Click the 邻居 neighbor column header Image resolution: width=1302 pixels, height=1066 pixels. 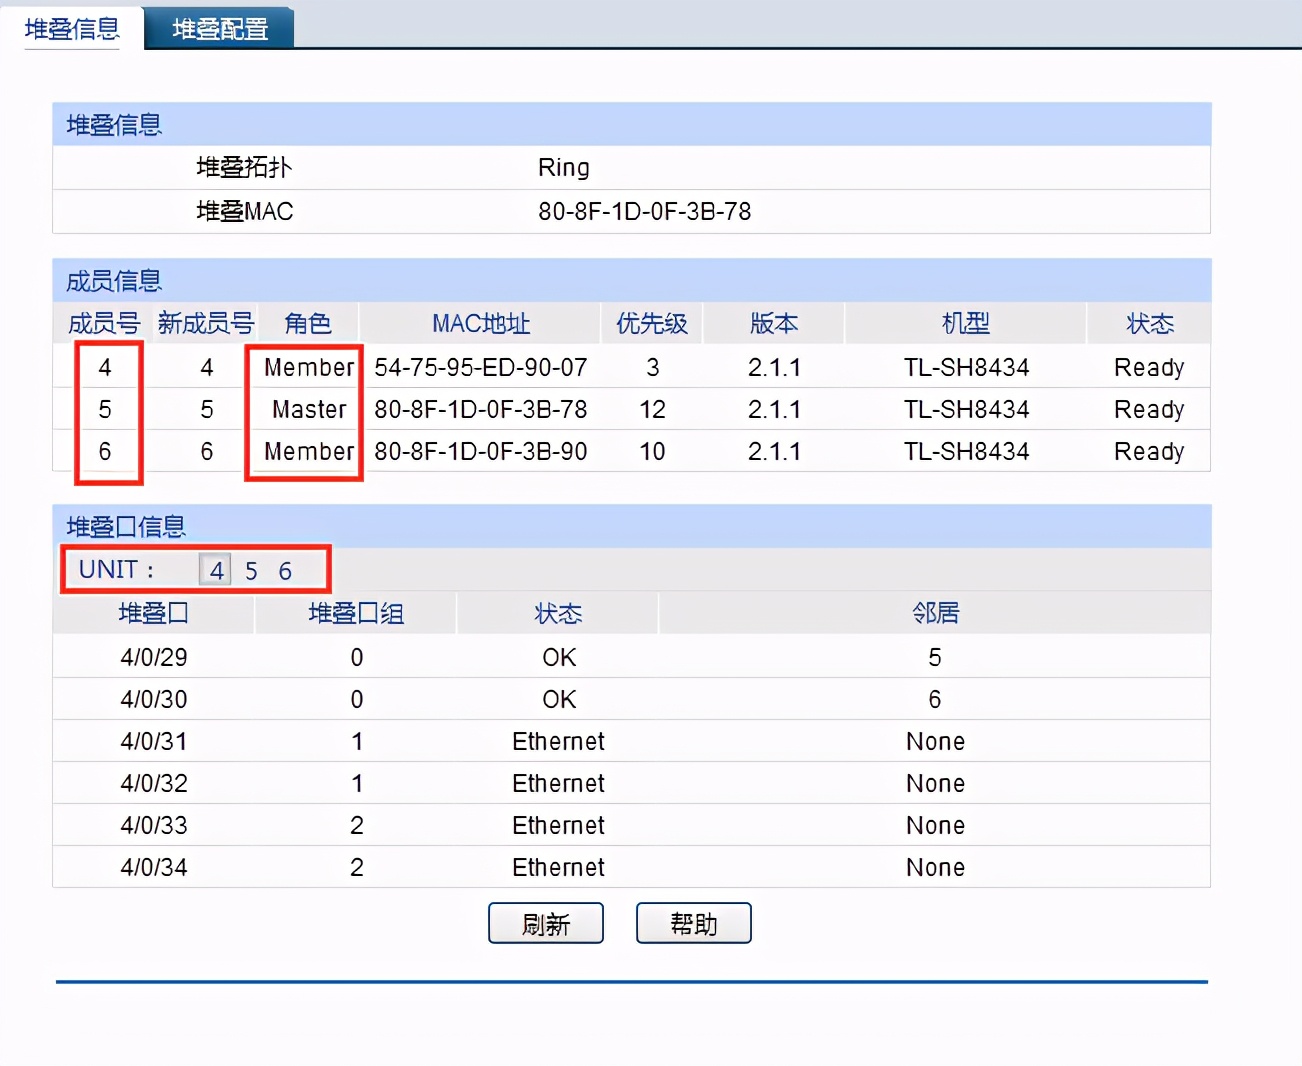click(x=935, y=613)
